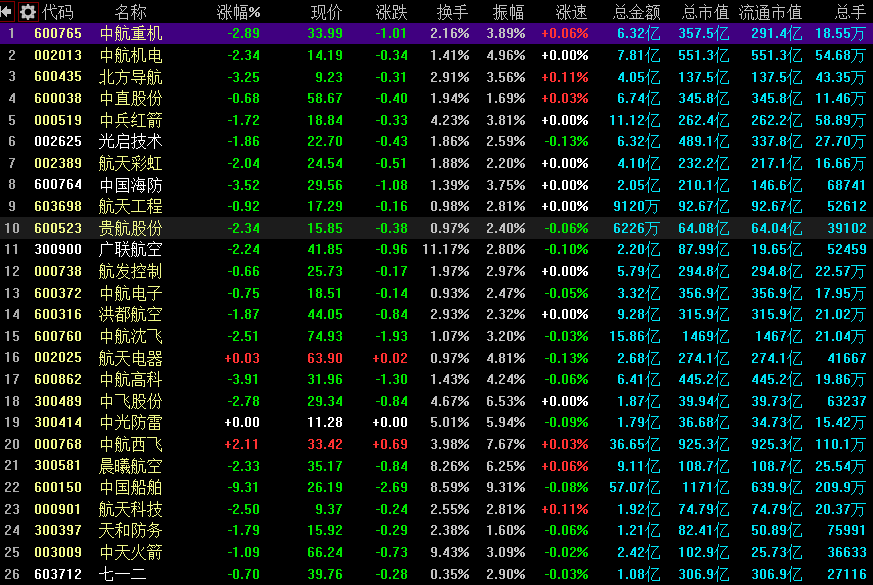873x585 pixels.
Task: Select stock name 广联航空
Action: pos(131,249)
